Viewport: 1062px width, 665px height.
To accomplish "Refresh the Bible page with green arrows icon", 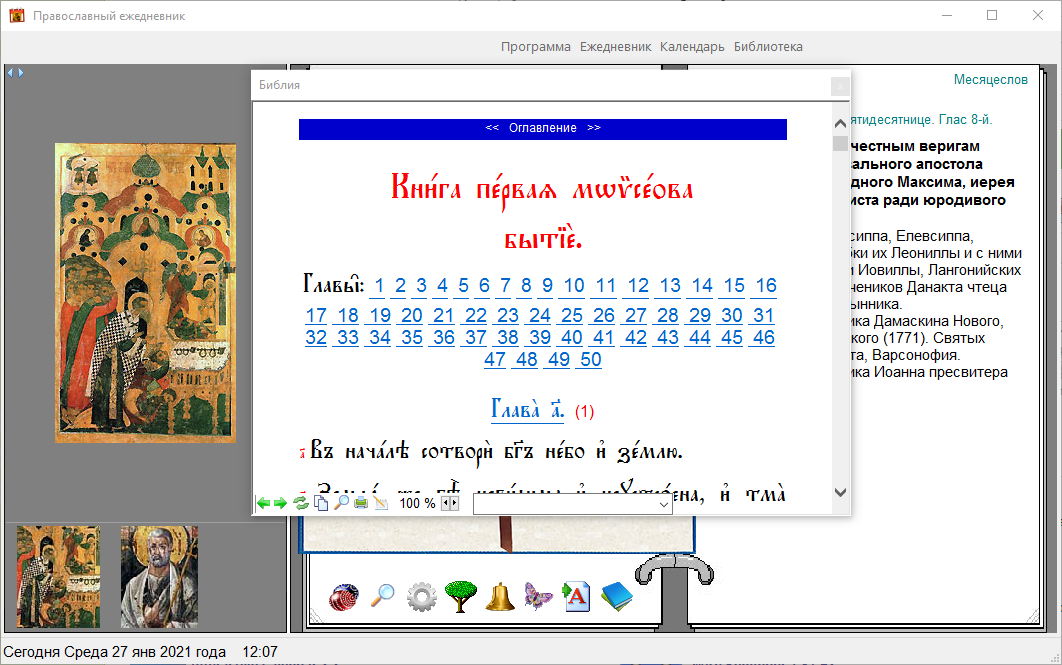I will click(301, 503).
